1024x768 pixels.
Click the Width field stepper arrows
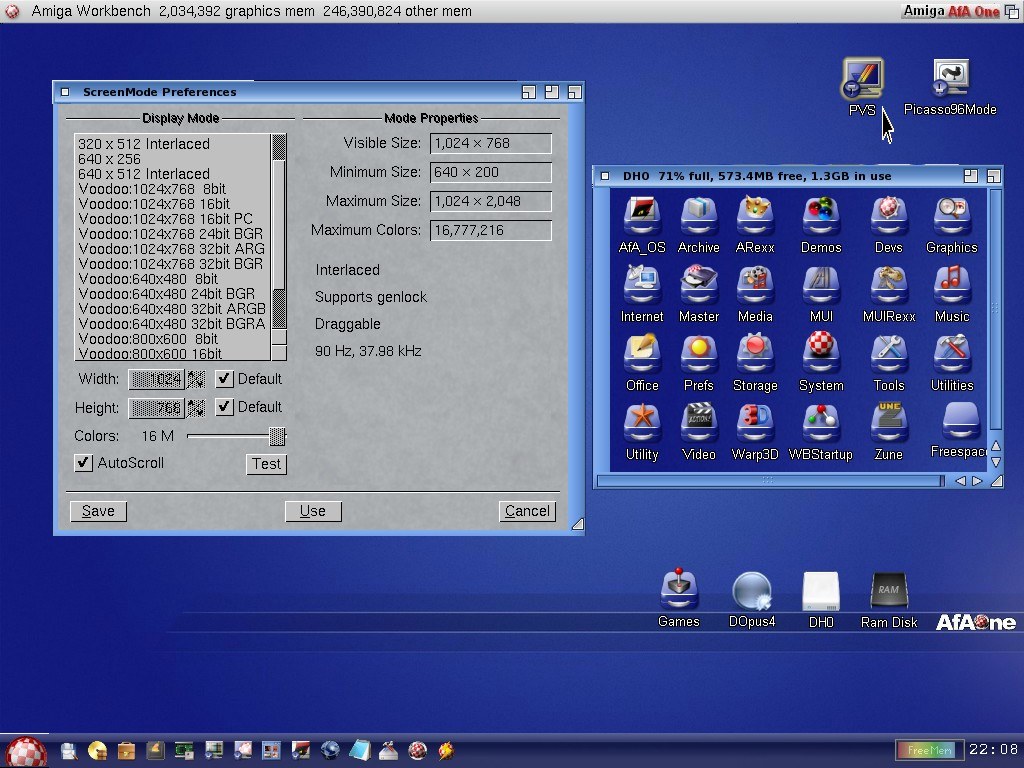(x=196, y=379)
